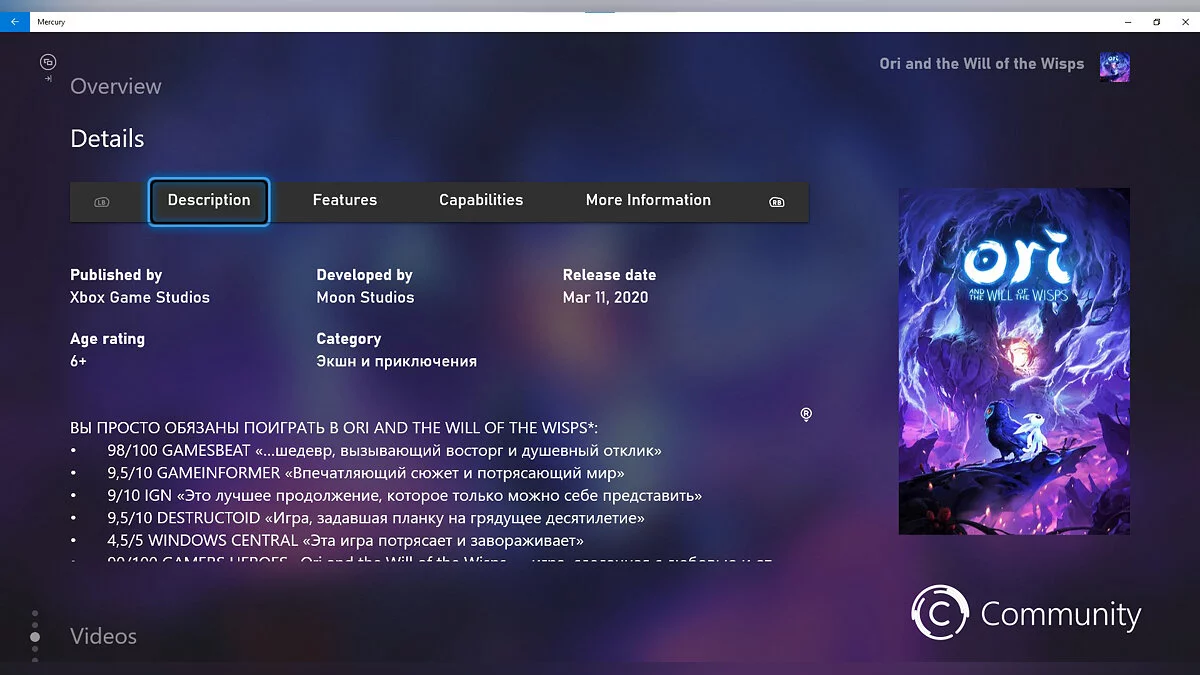Click the view button icon above Overview
This screenshot has height=675, width=1200.
coord(48,62)
